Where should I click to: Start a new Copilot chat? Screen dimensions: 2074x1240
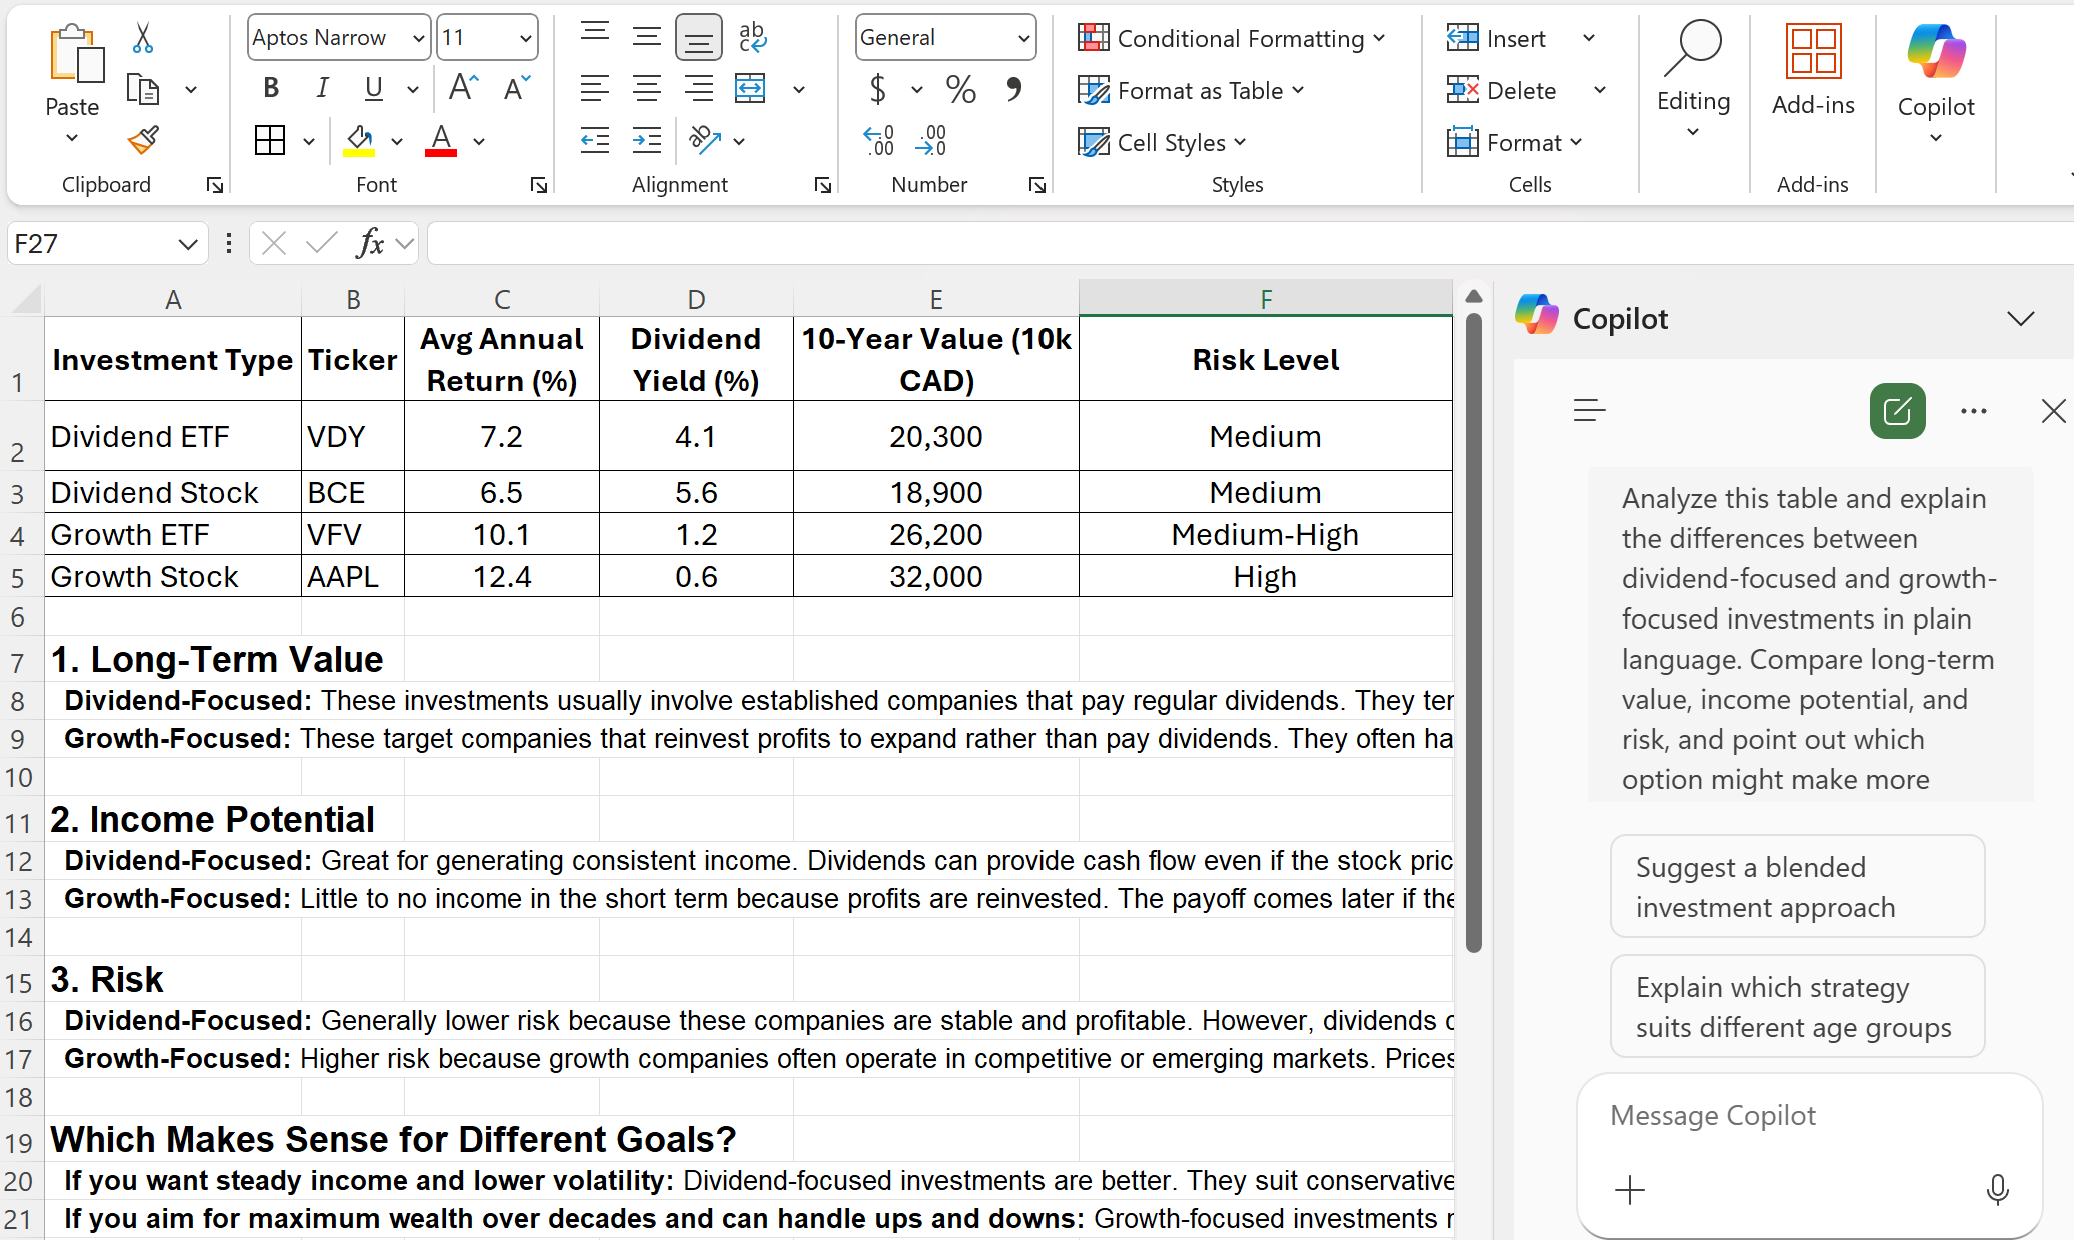(1897, 411)
